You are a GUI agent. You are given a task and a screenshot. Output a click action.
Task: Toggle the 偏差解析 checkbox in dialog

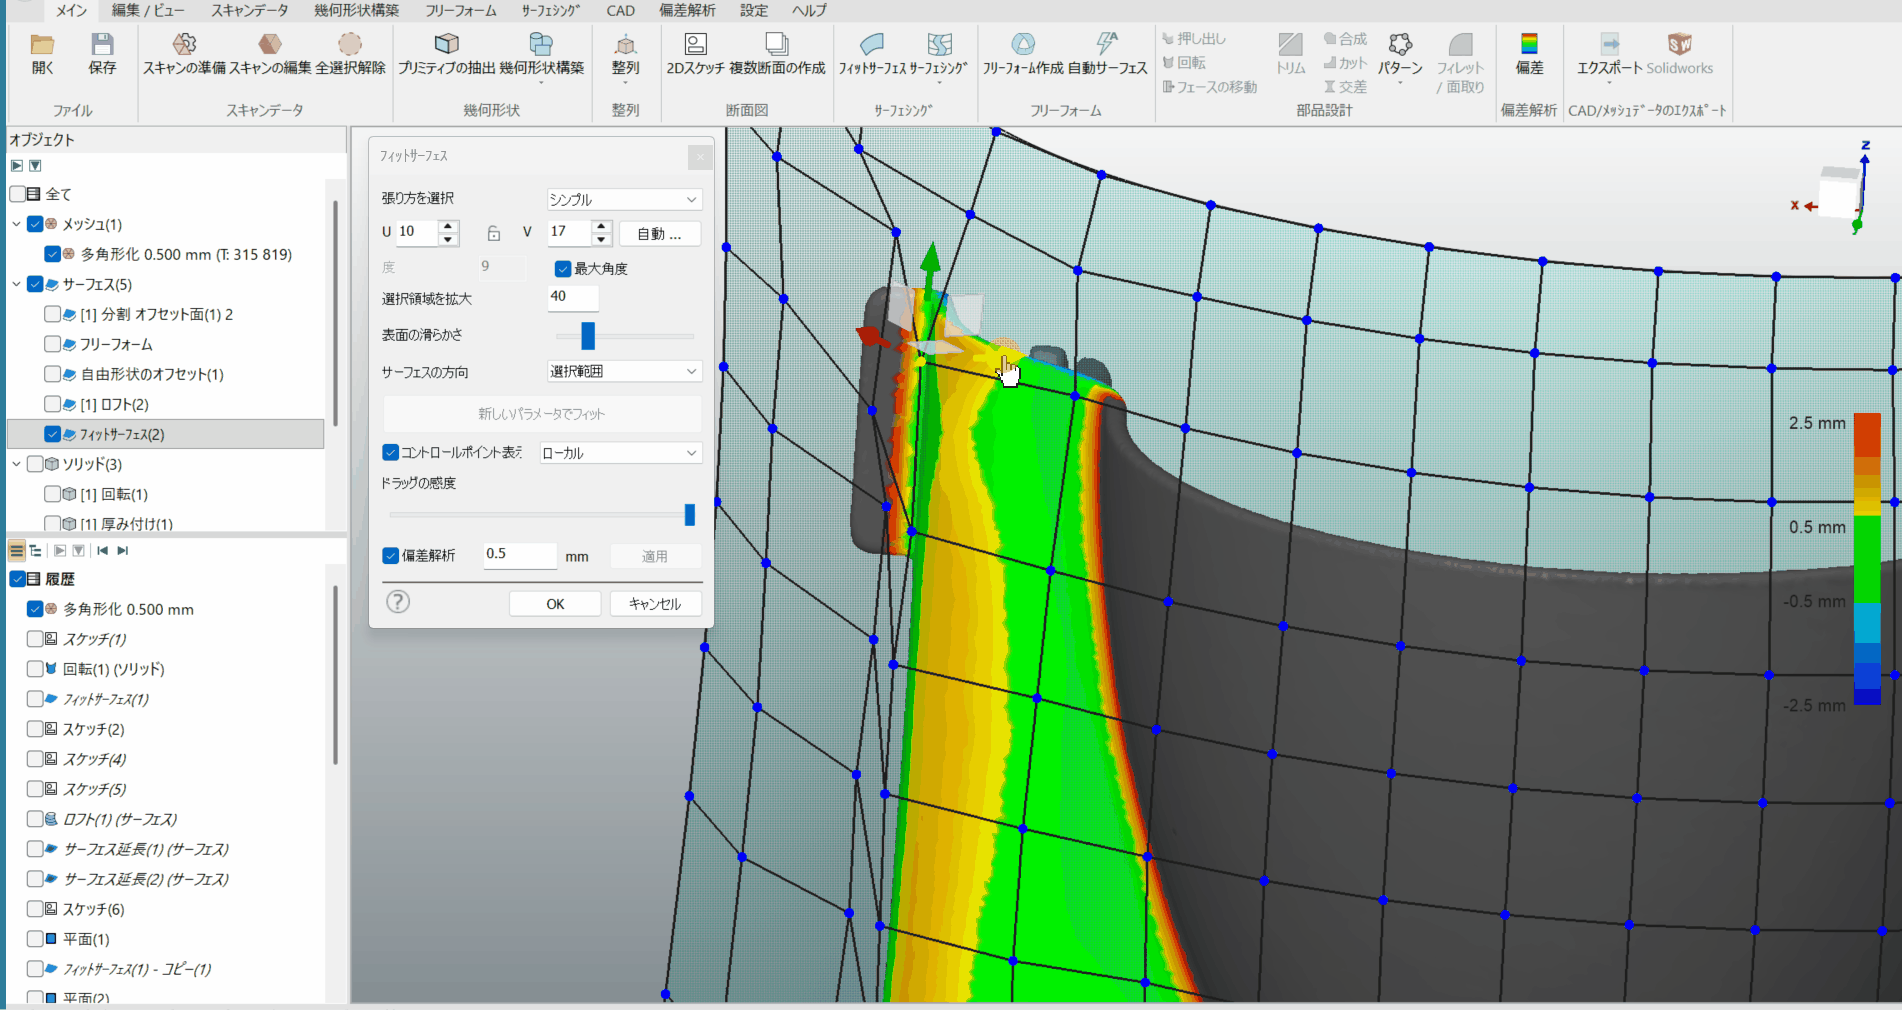pyautogui.click(x=391, y=556)
